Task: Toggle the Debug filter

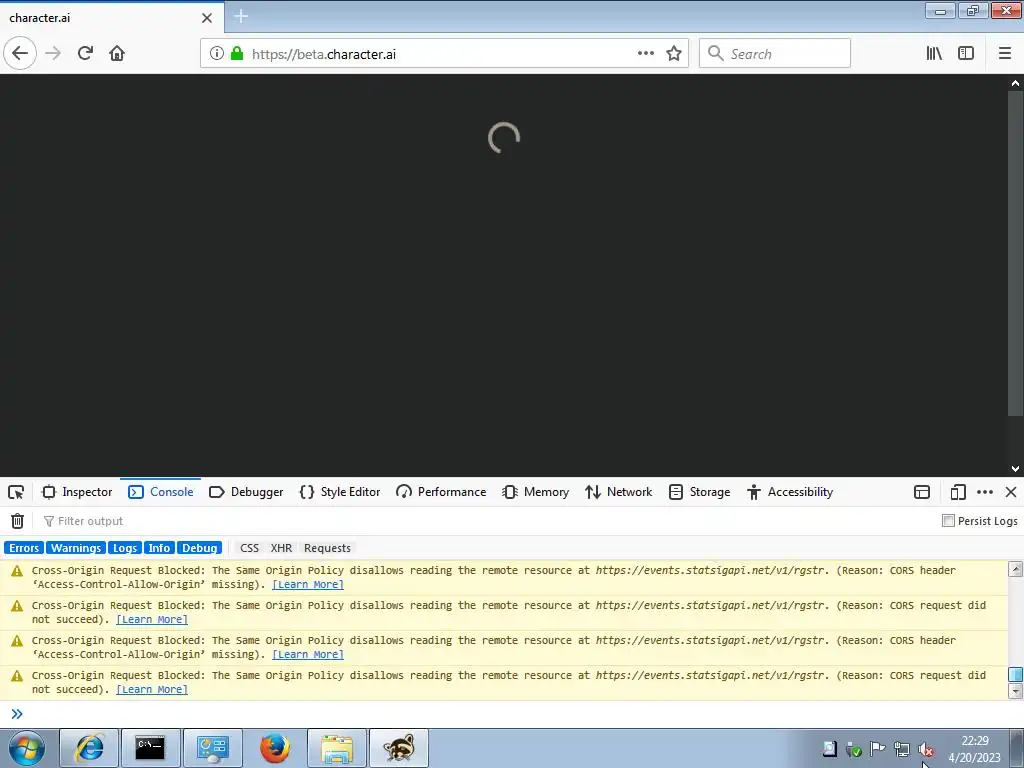Action: (200, 548)
